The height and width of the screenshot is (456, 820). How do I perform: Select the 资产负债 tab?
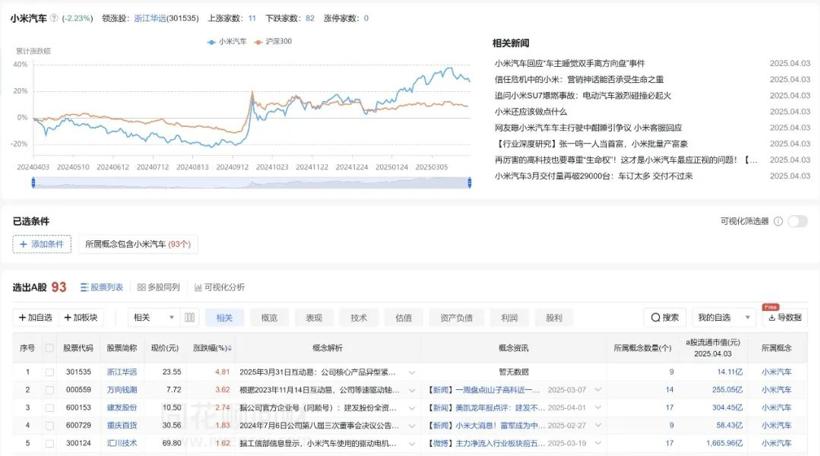coord(456,318)
